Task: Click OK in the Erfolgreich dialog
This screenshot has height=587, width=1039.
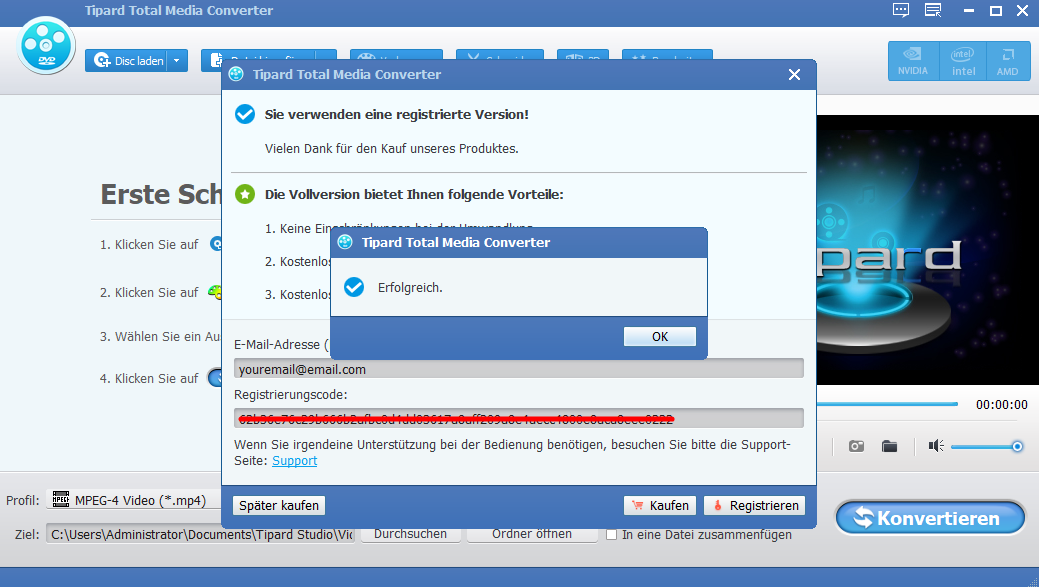Action: (659, 337)
